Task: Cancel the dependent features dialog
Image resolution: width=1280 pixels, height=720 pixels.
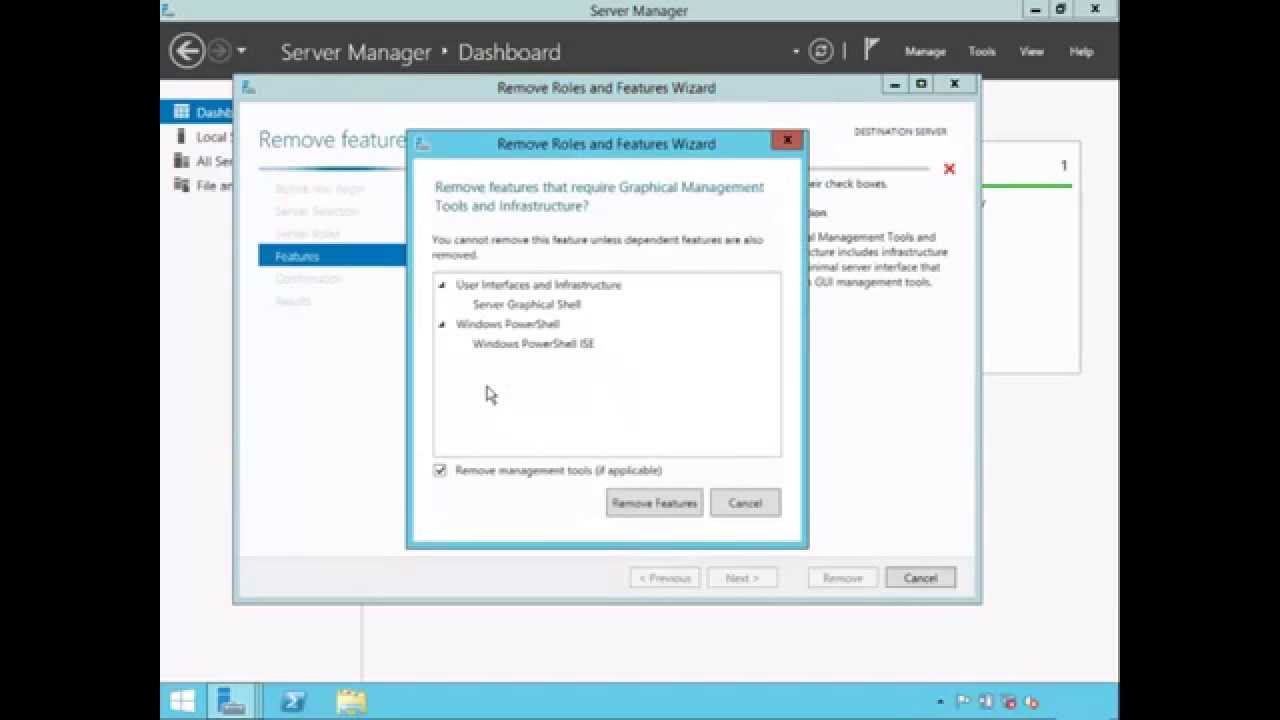Action: 745,503
